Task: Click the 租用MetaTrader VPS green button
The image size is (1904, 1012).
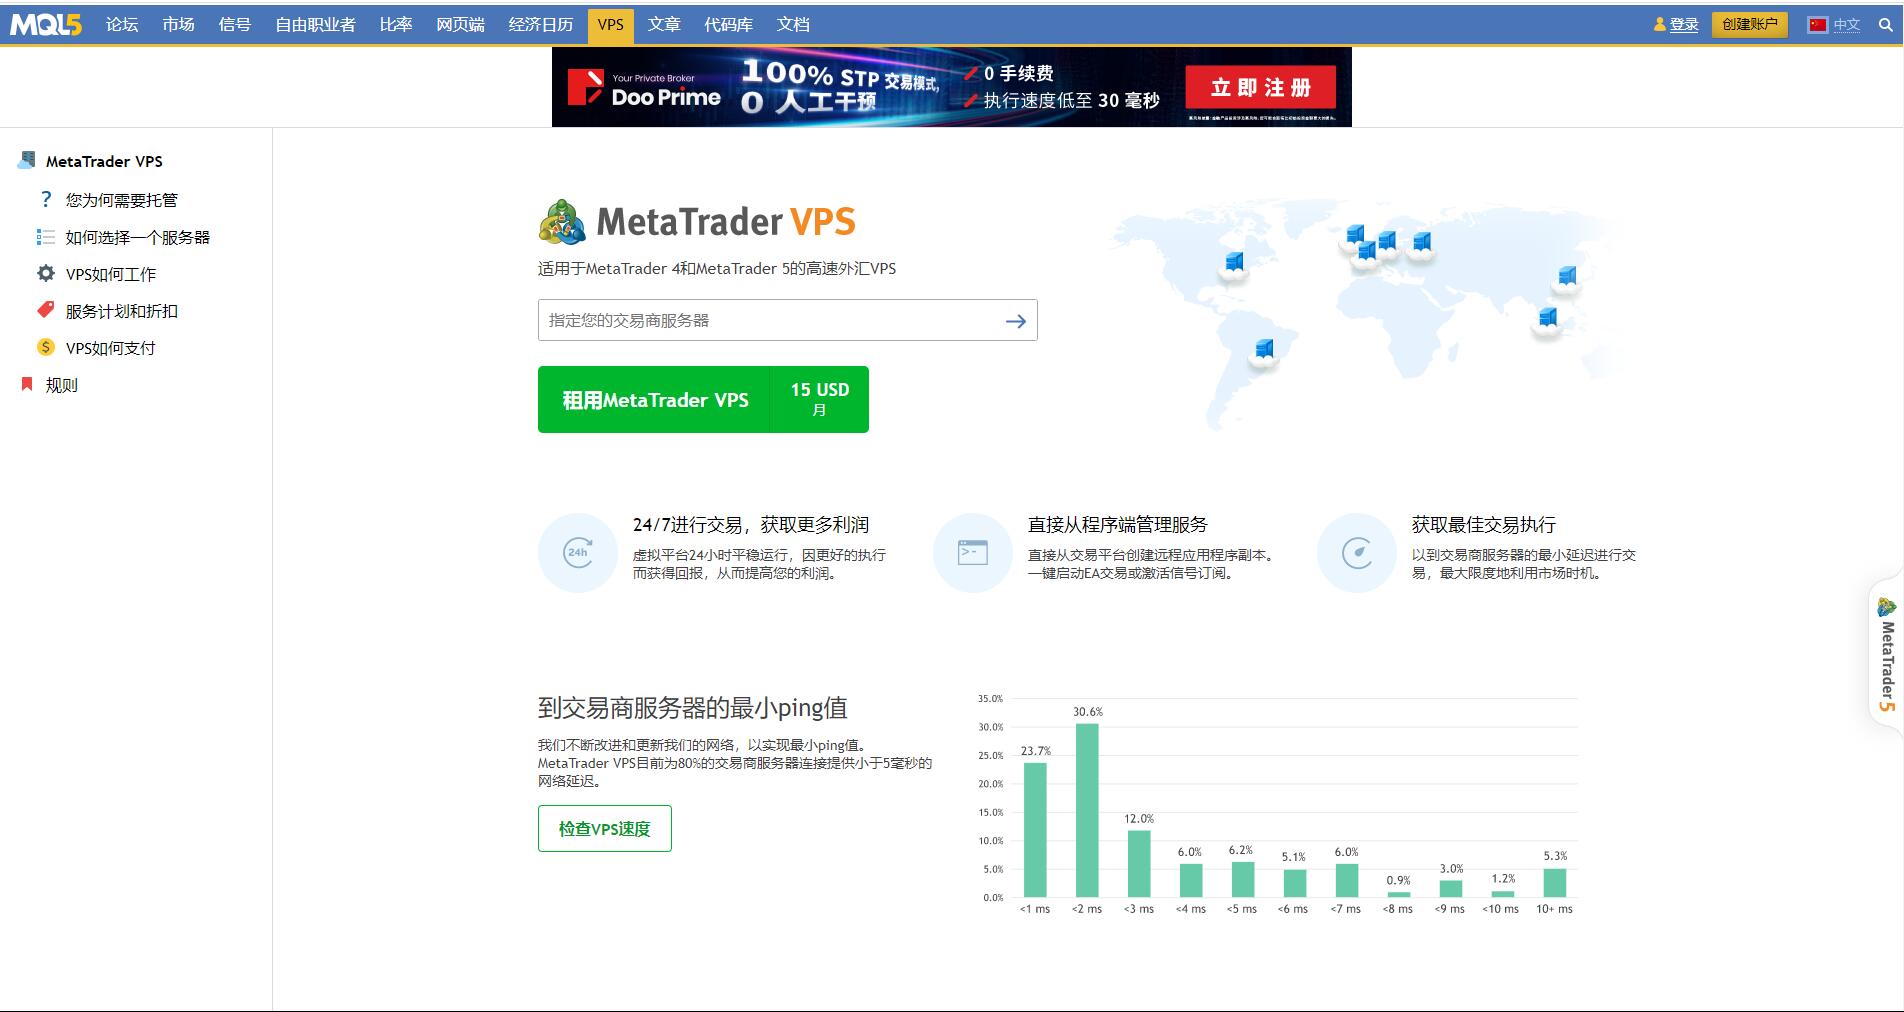Action: click(703, 399)
